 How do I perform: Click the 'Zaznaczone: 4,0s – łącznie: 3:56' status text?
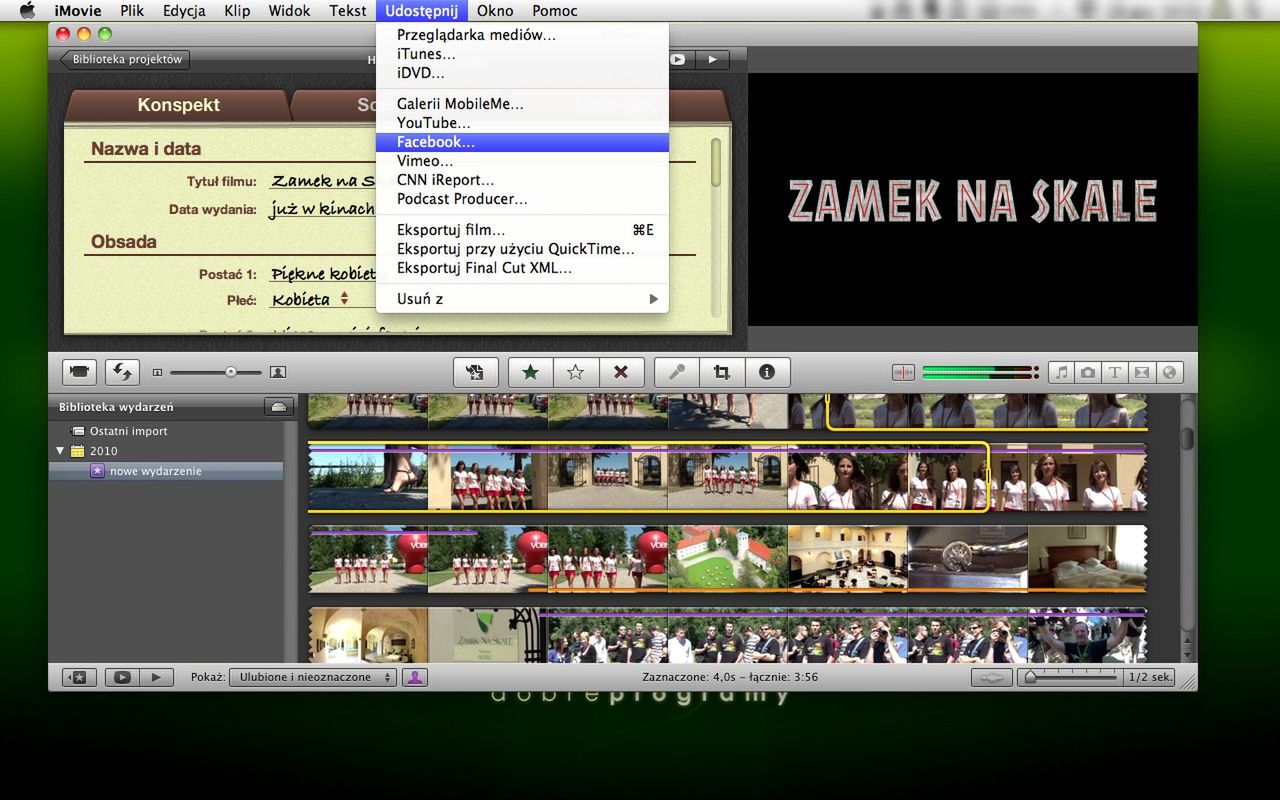tap(732, 677)
